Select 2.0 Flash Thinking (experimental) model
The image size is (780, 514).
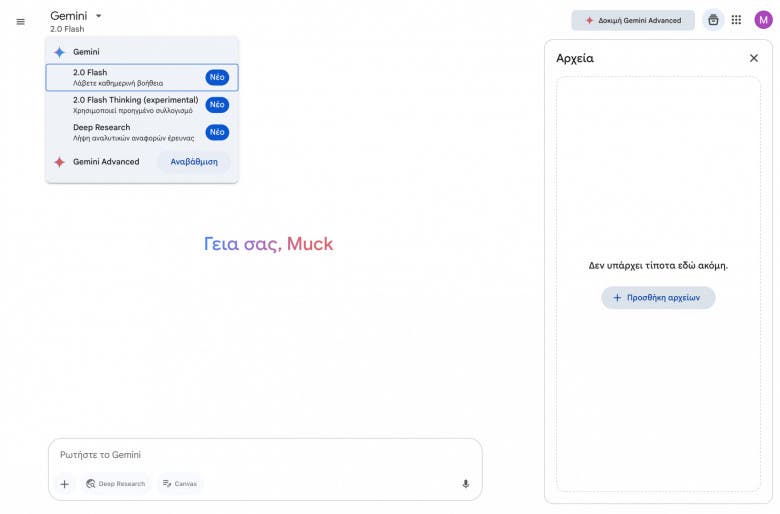tap(142, 105)
